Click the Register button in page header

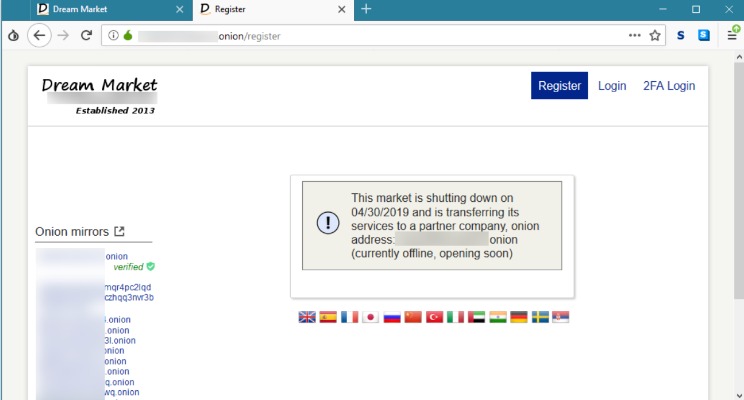[x=559, y=86]
